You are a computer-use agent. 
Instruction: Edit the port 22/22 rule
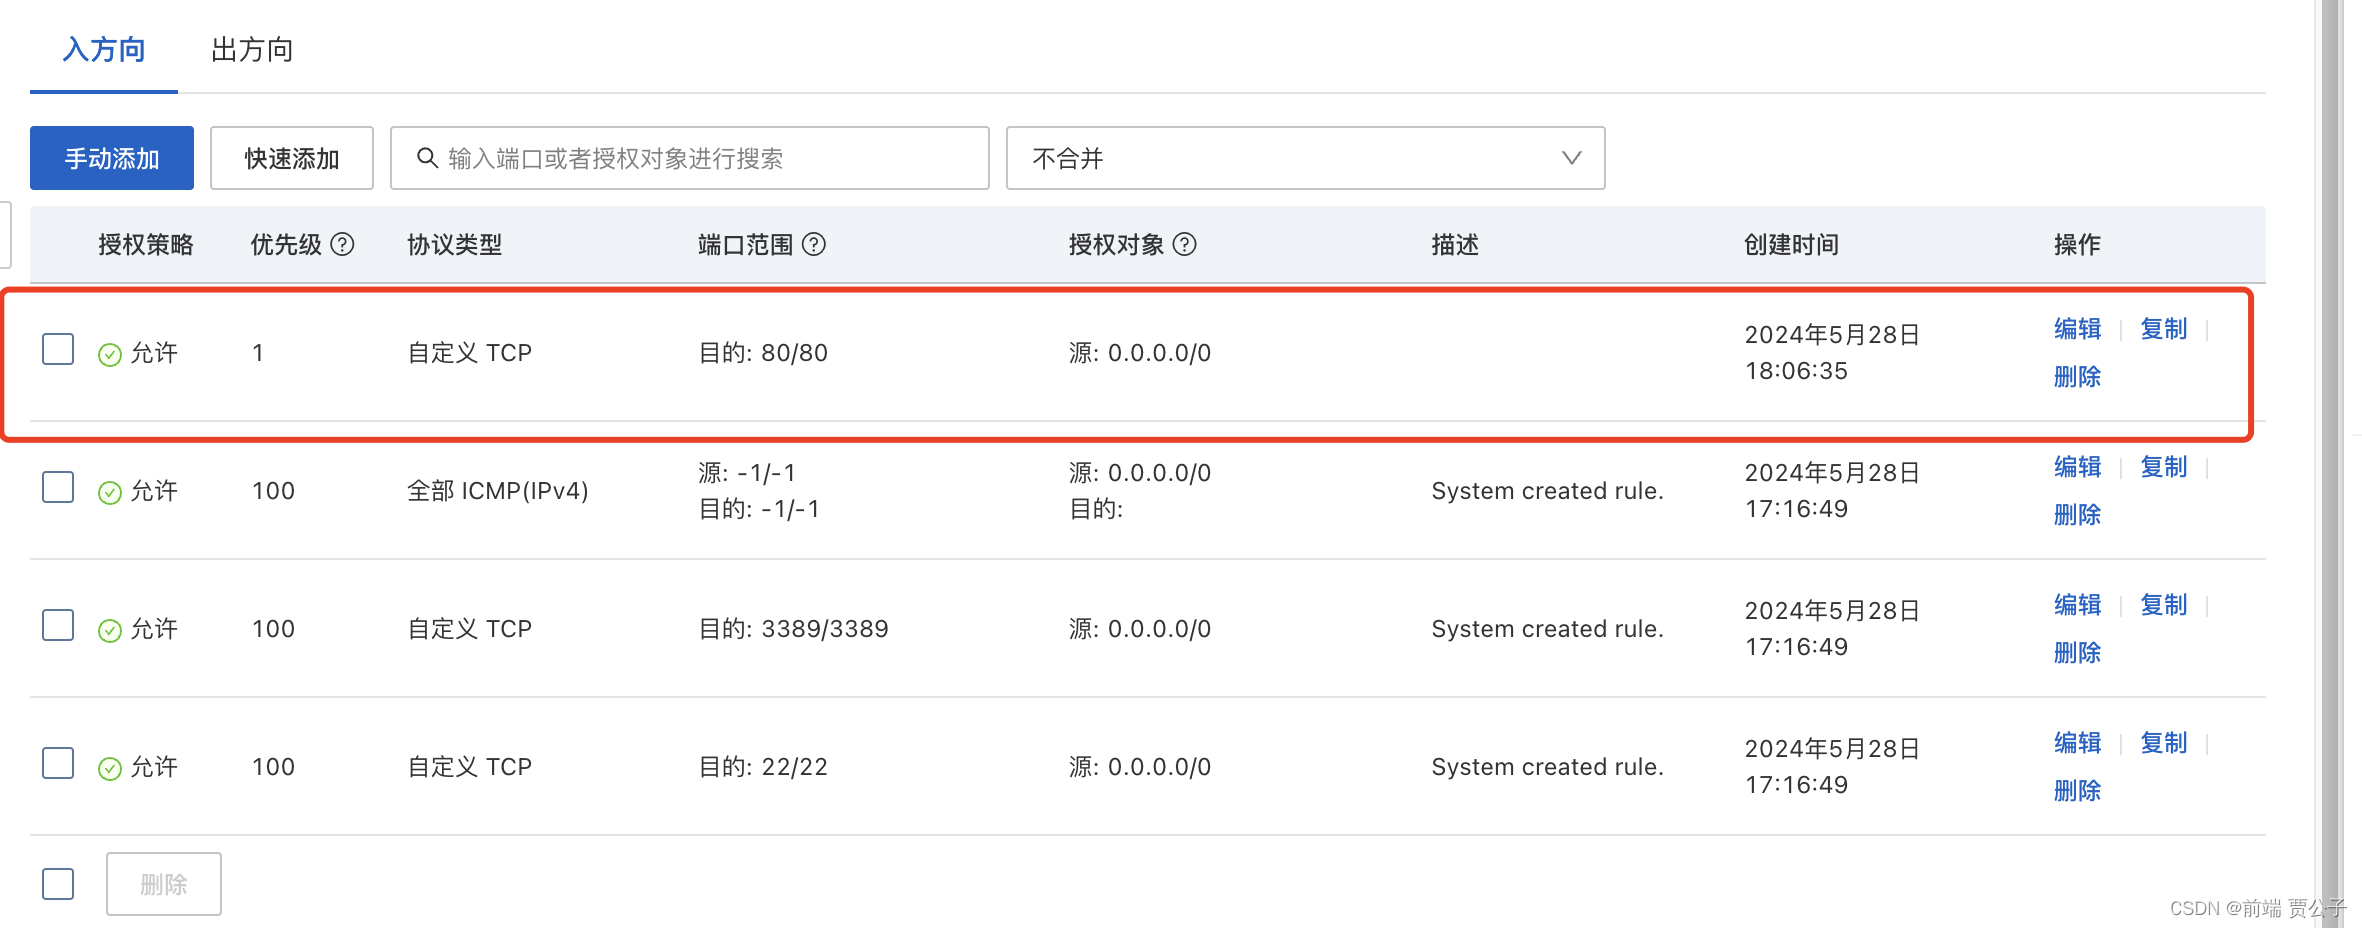[2077, 743]
